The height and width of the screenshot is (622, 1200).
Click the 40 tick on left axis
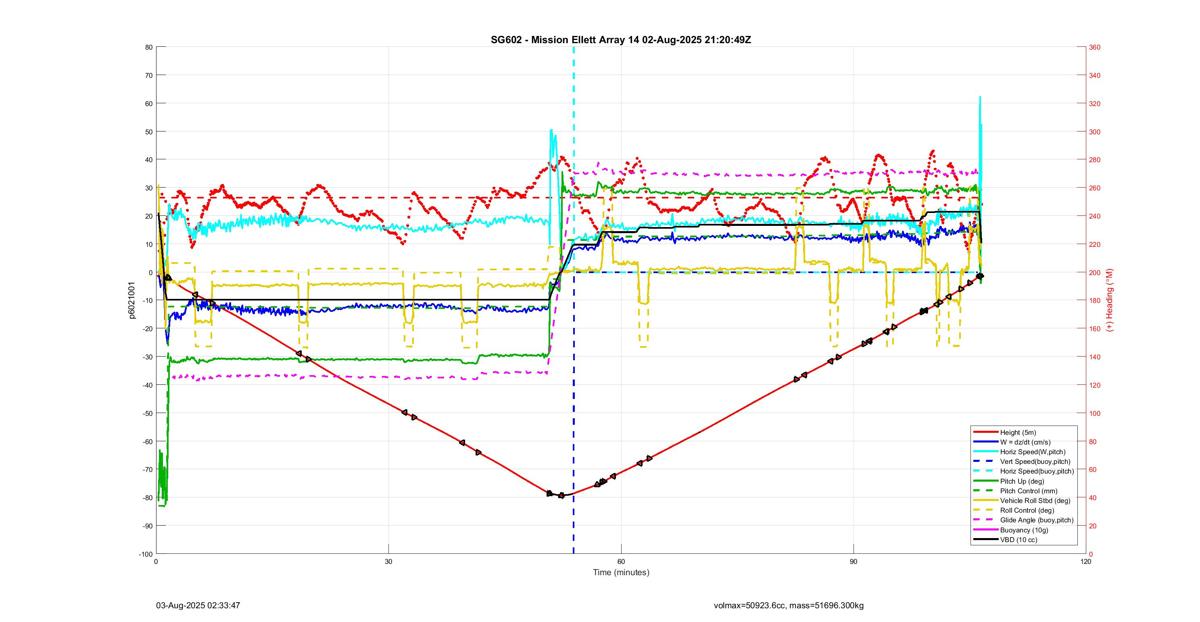coord(148,160)
